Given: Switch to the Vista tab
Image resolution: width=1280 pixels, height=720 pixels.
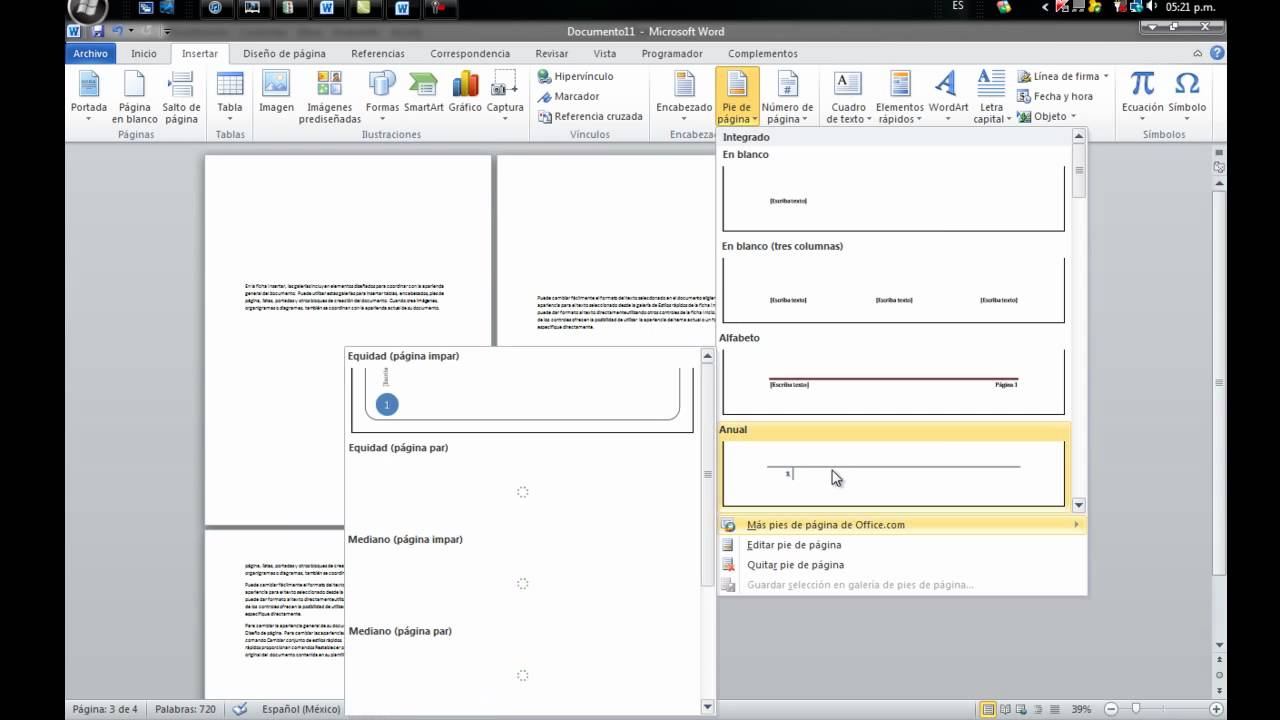Looking at the screenshot, I should tap(604, 54).
